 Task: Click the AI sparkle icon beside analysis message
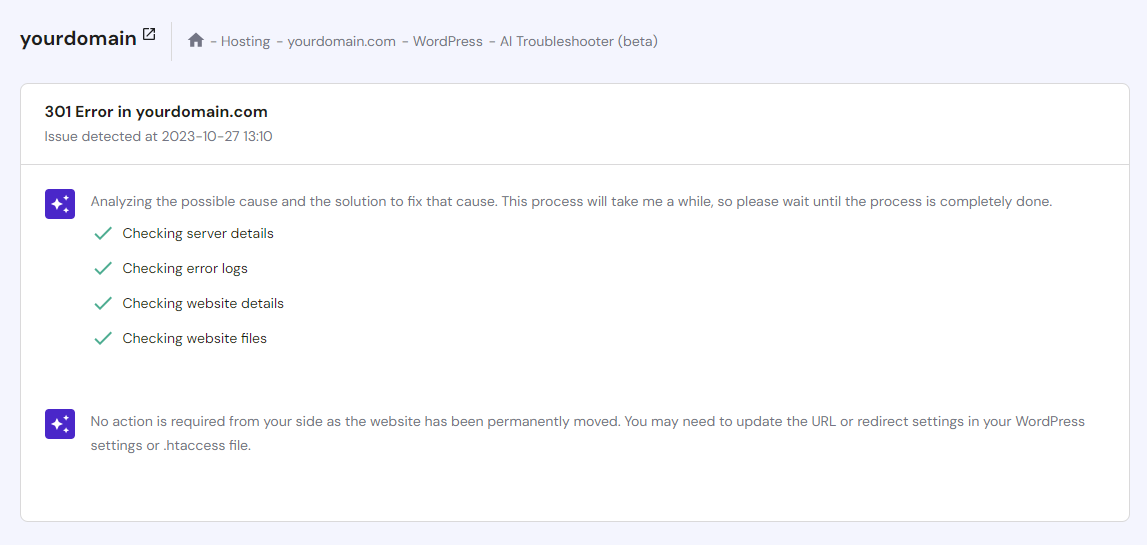click(x=60, y=204)
